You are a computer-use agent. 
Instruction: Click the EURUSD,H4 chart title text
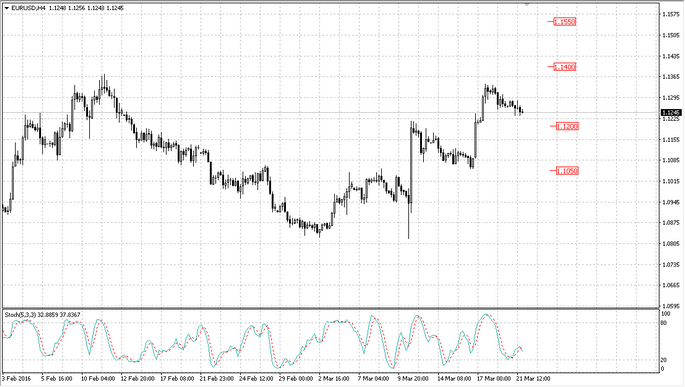28,8
